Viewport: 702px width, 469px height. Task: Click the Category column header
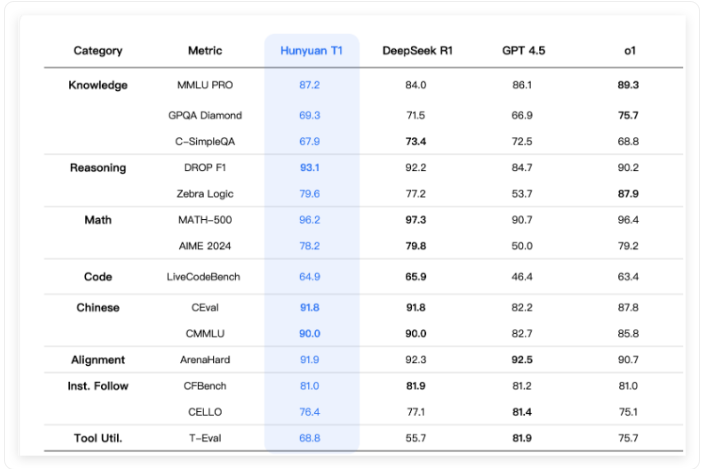pyautogui.click(x=98, y=51)
